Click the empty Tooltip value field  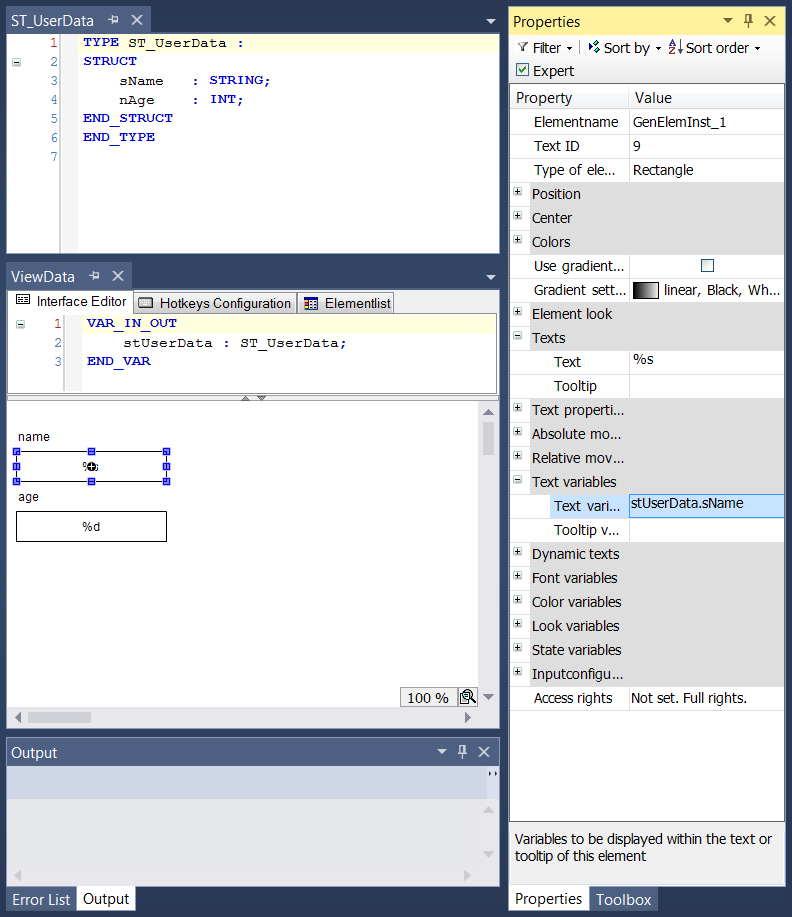click(706, 386)
